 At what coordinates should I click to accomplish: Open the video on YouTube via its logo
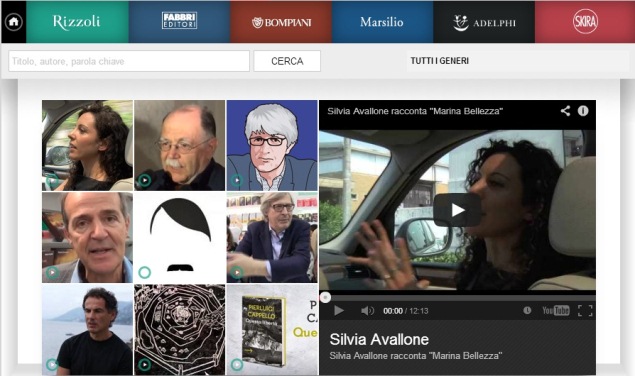556,311
